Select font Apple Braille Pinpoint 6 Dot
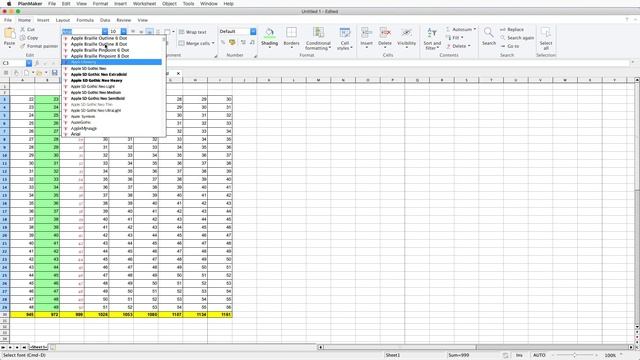This screenshot has width=640, height=360. (x=112, y=50)
